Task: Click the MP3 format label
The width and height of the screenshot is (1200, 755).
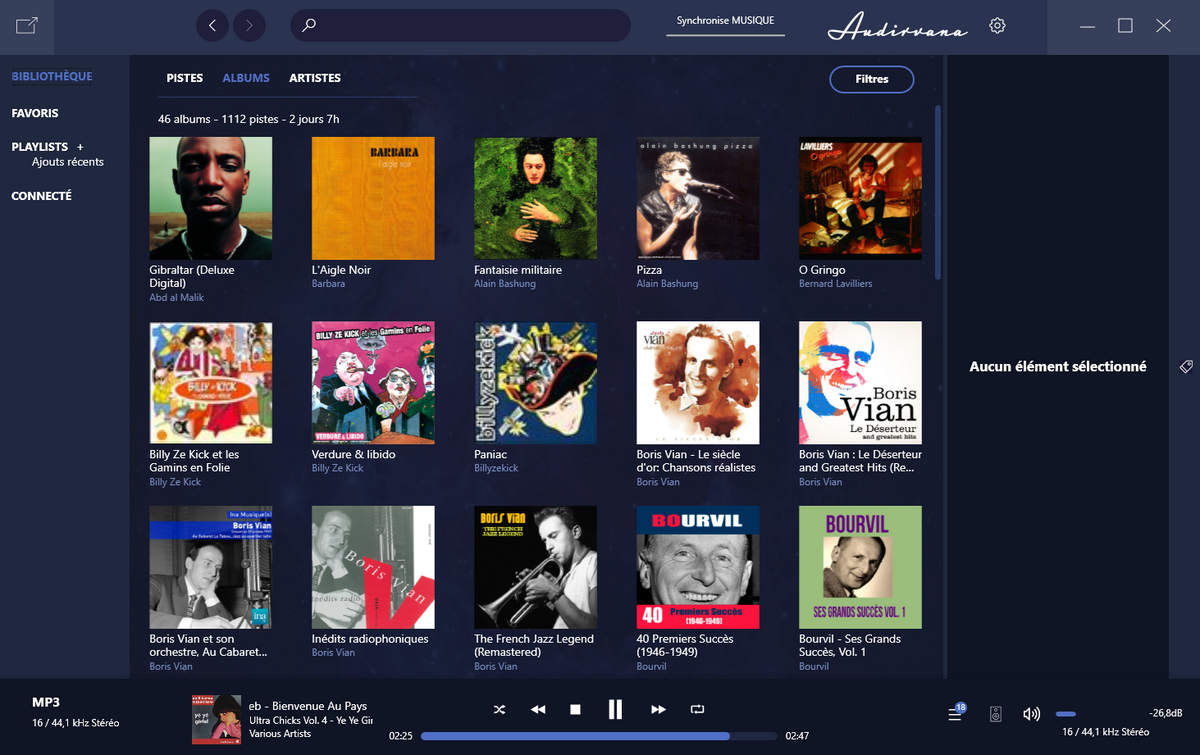Action: (x=46, y=702)
